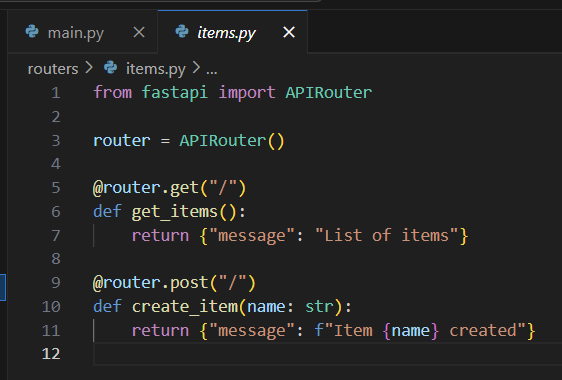Click the "List of items" string
The height and width of the screenshot is (380, 562).
(387, 235)
